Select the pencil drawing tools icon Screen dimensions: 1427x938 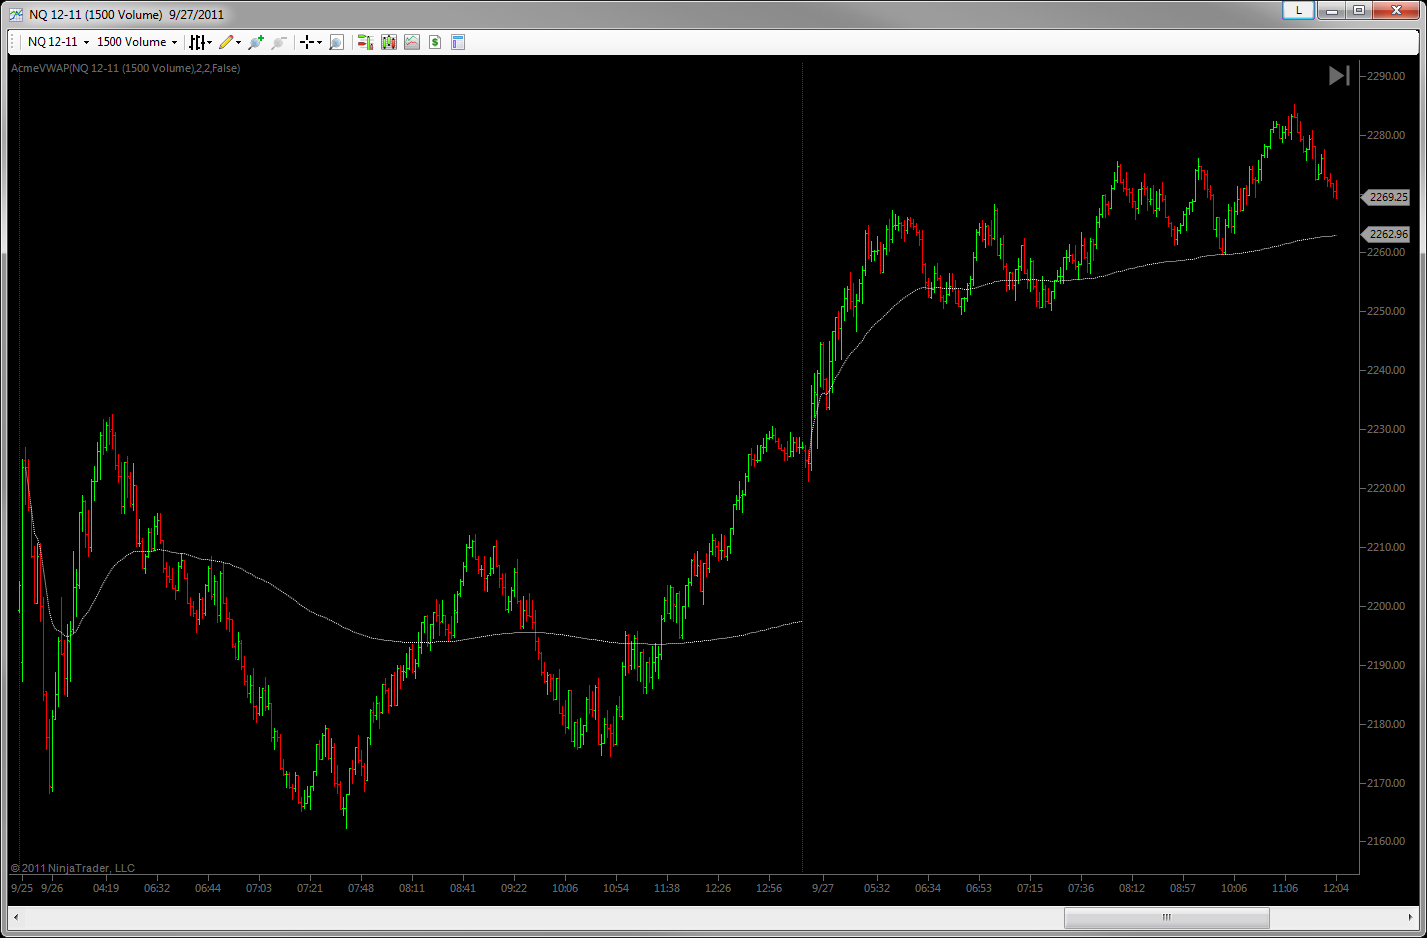pyautogui.click(x=226, y=42)
